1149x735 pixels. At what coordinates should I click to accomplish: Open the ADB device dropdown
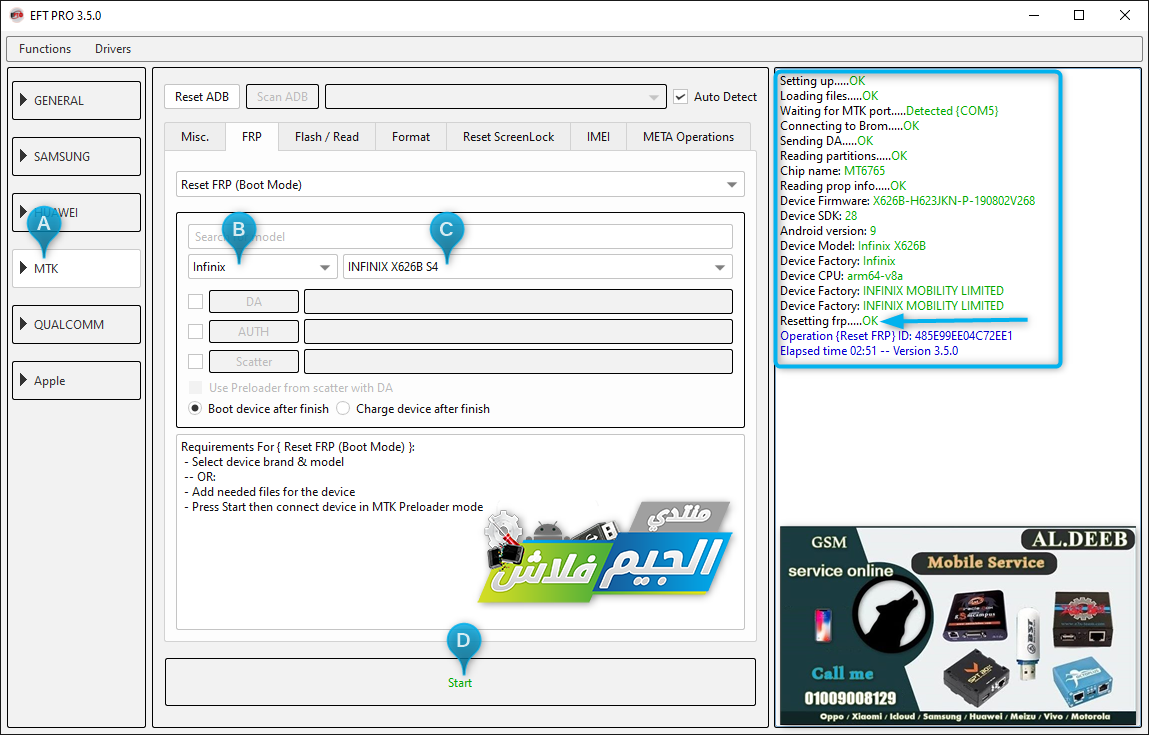[495, 97]
